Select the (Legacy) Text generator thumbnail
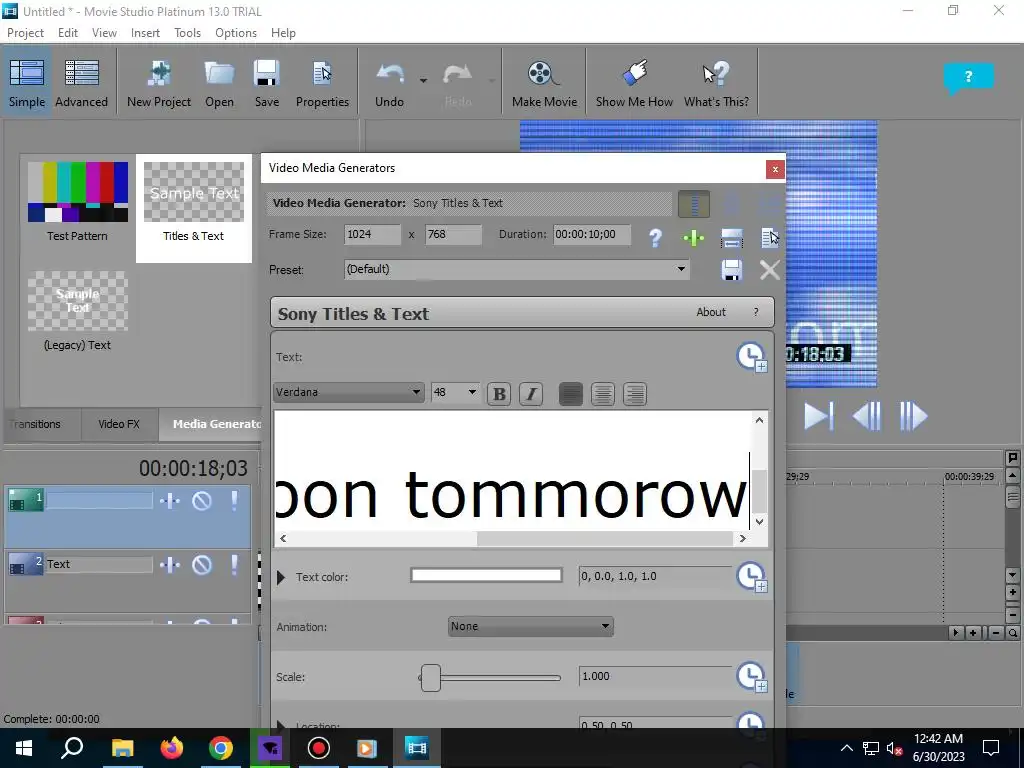The image size is (1024, 768). (78, 300)
